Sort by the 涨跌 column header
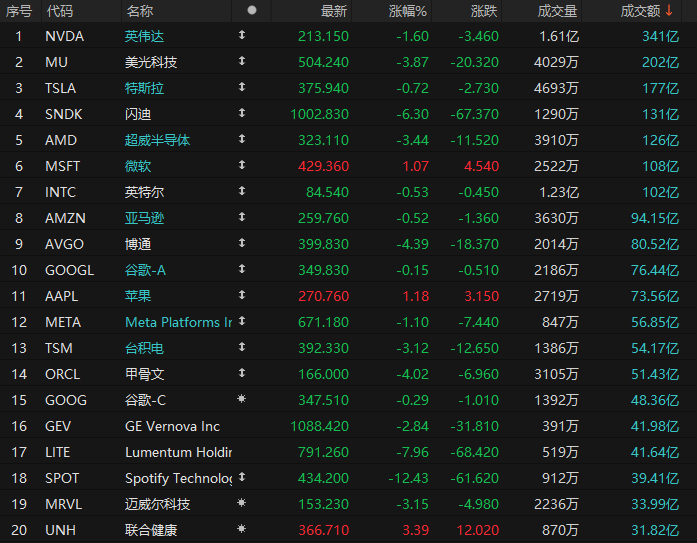 (x=484, y=11)
